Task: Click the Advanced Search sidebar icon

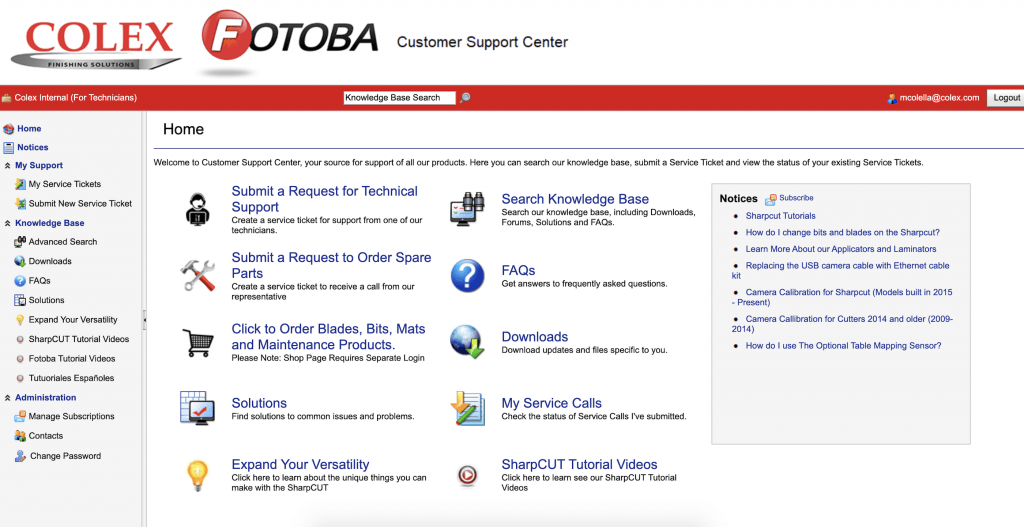Action: [x=20, y=242]
